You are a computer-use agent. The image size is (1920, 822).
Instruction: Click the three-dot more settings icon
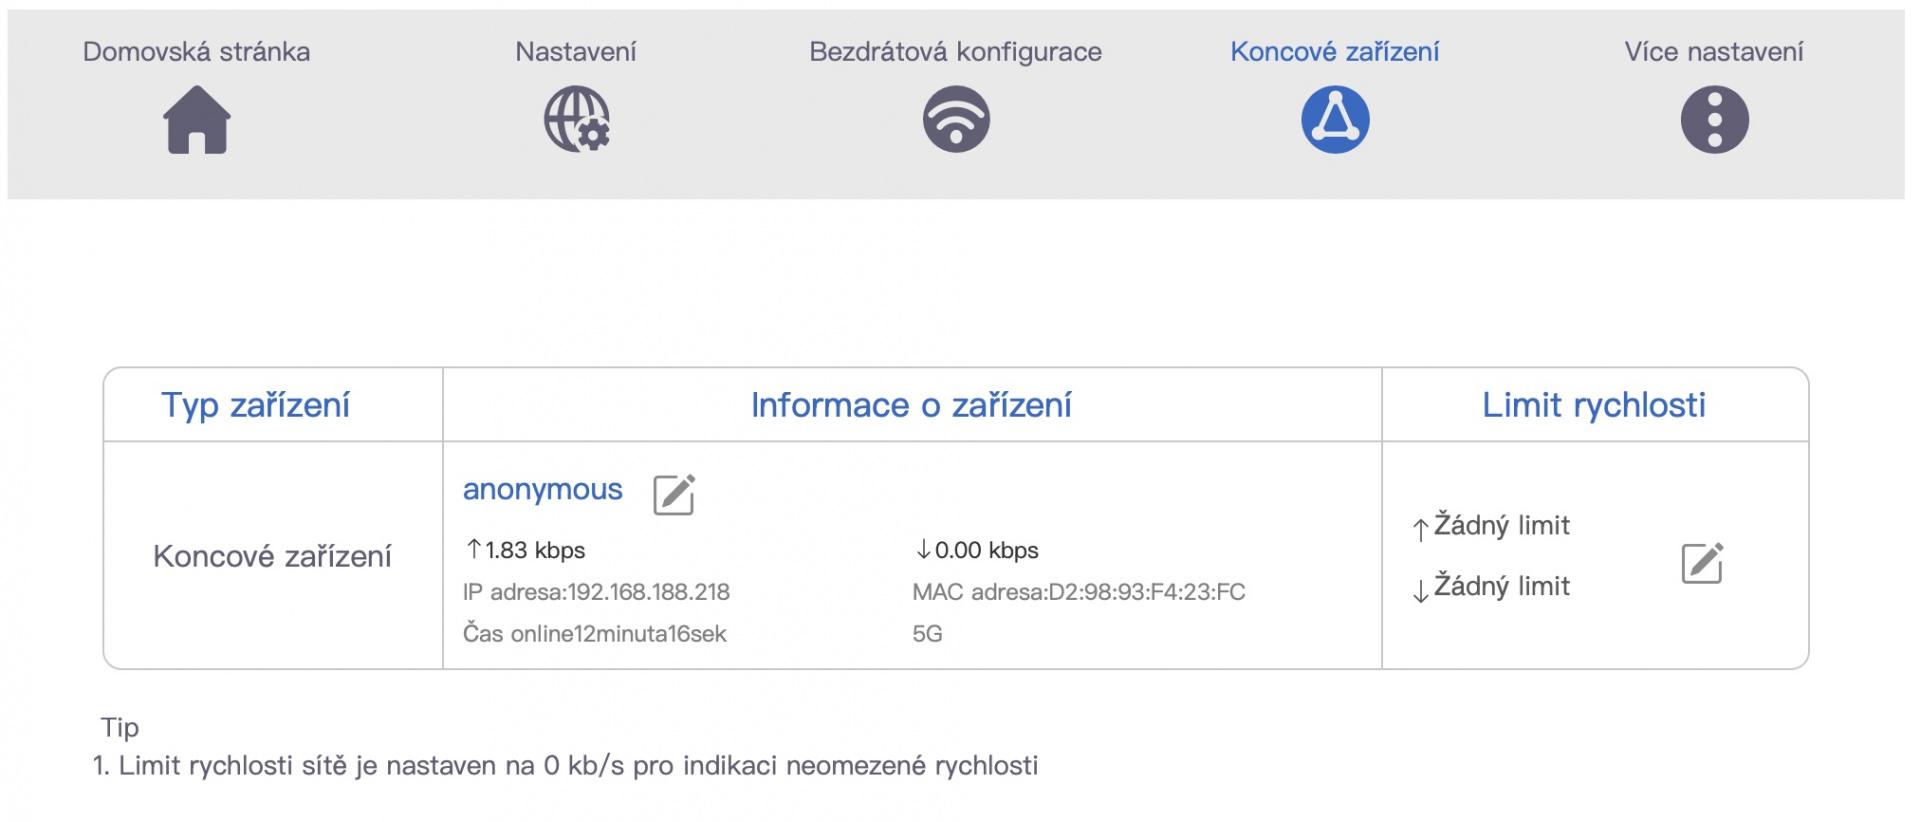point(1714,120)
